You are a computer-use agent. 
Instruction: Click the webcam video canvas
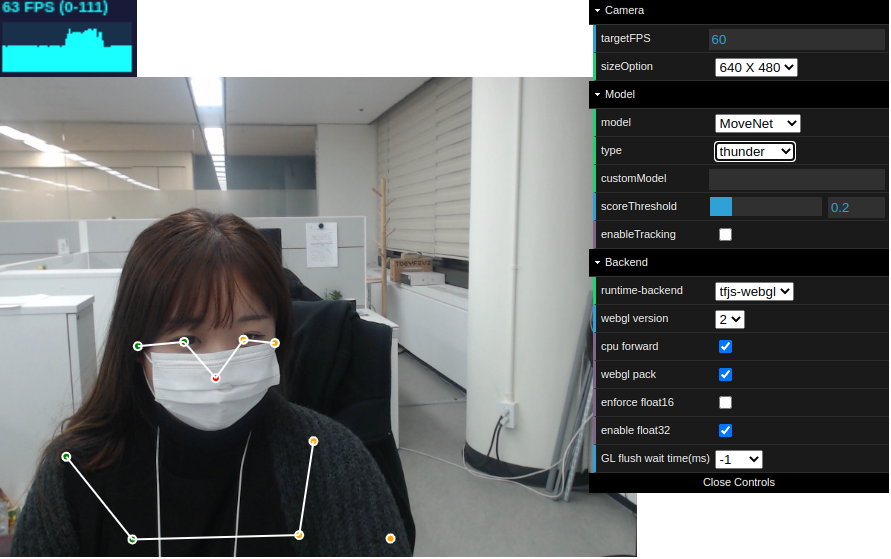pyautogui.click(x=318, y=317)
